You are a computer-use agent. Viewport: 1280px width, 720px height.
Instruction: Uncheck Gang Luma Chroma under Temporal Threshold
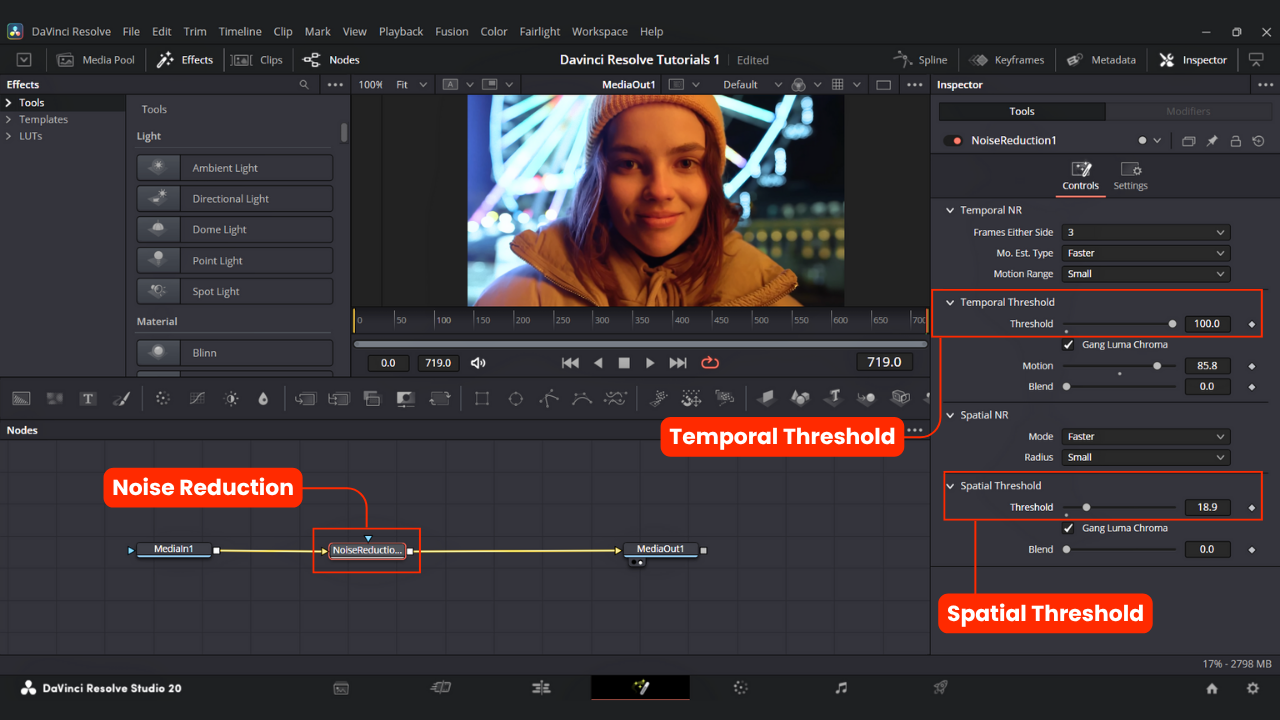pos(1068,345)
